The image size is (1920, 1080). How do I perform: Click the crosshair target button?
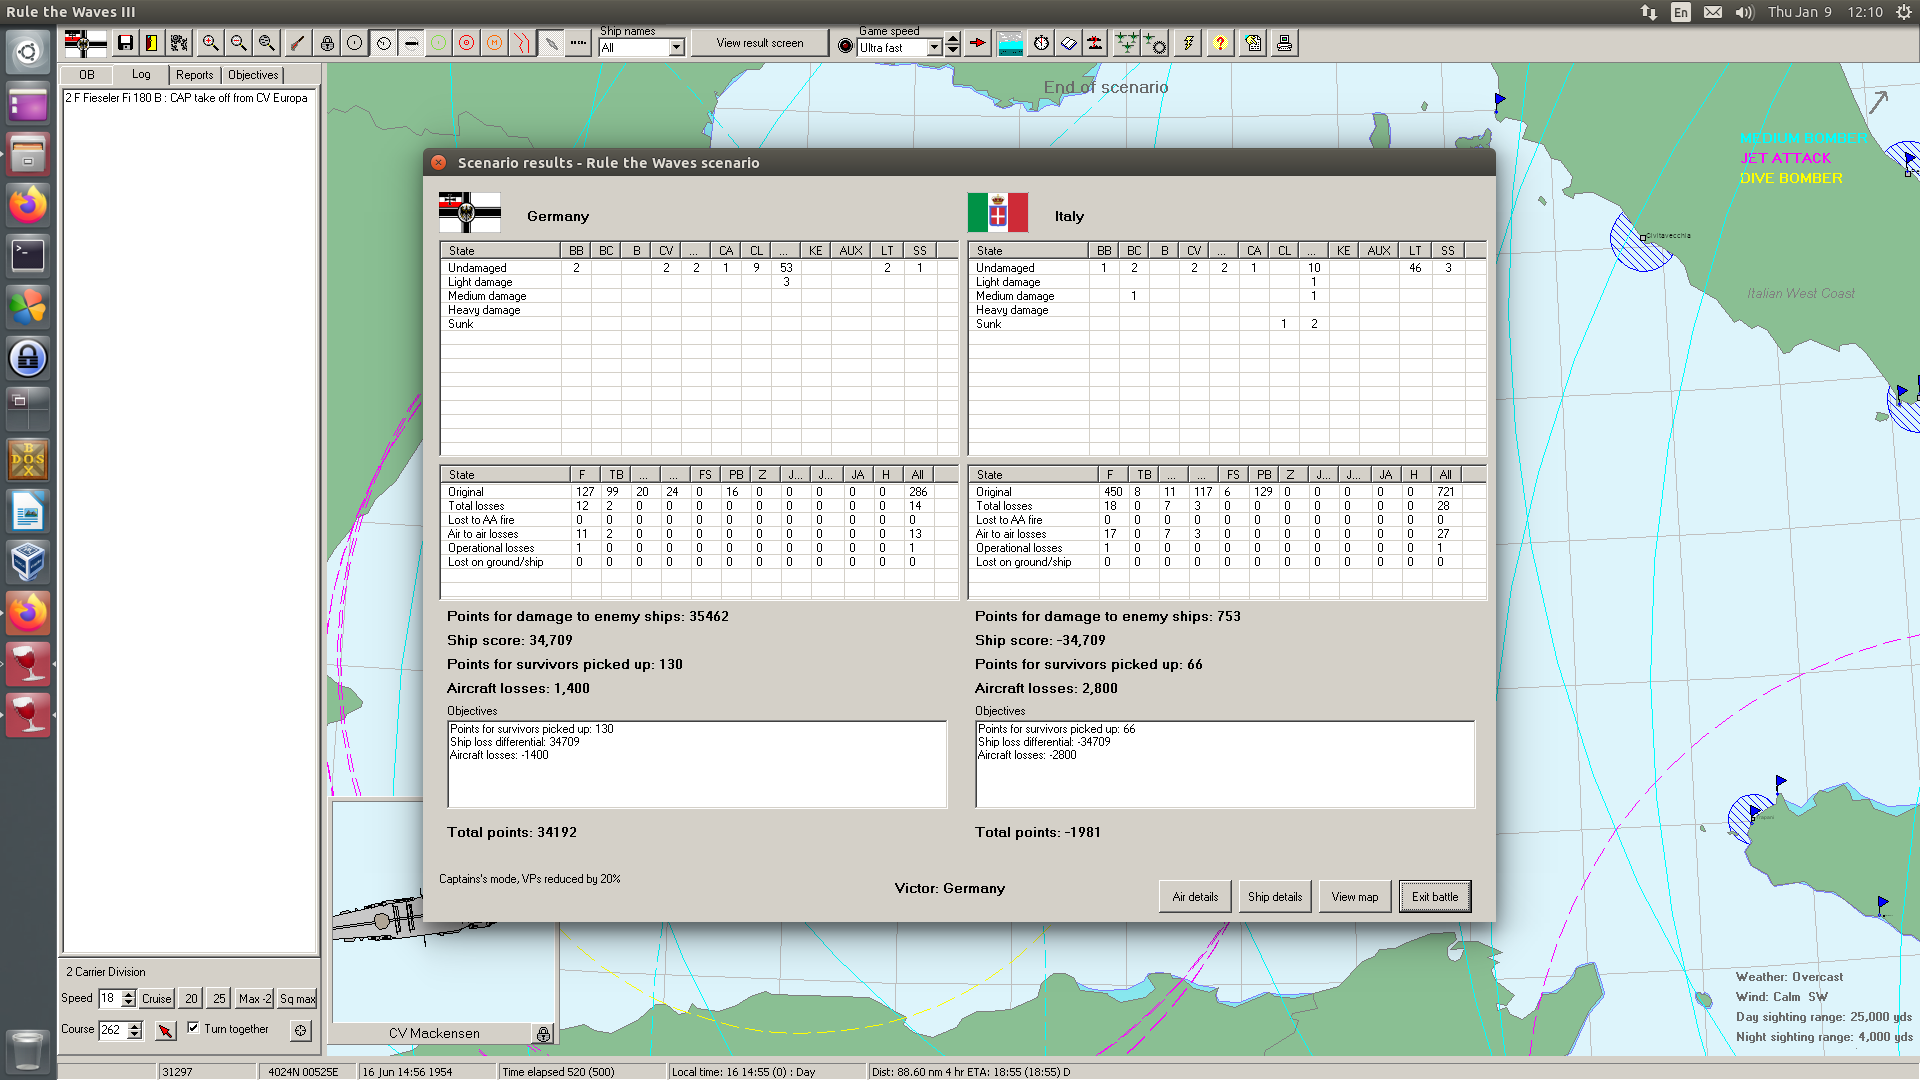pyautogui.click(x=301, y=1030)
